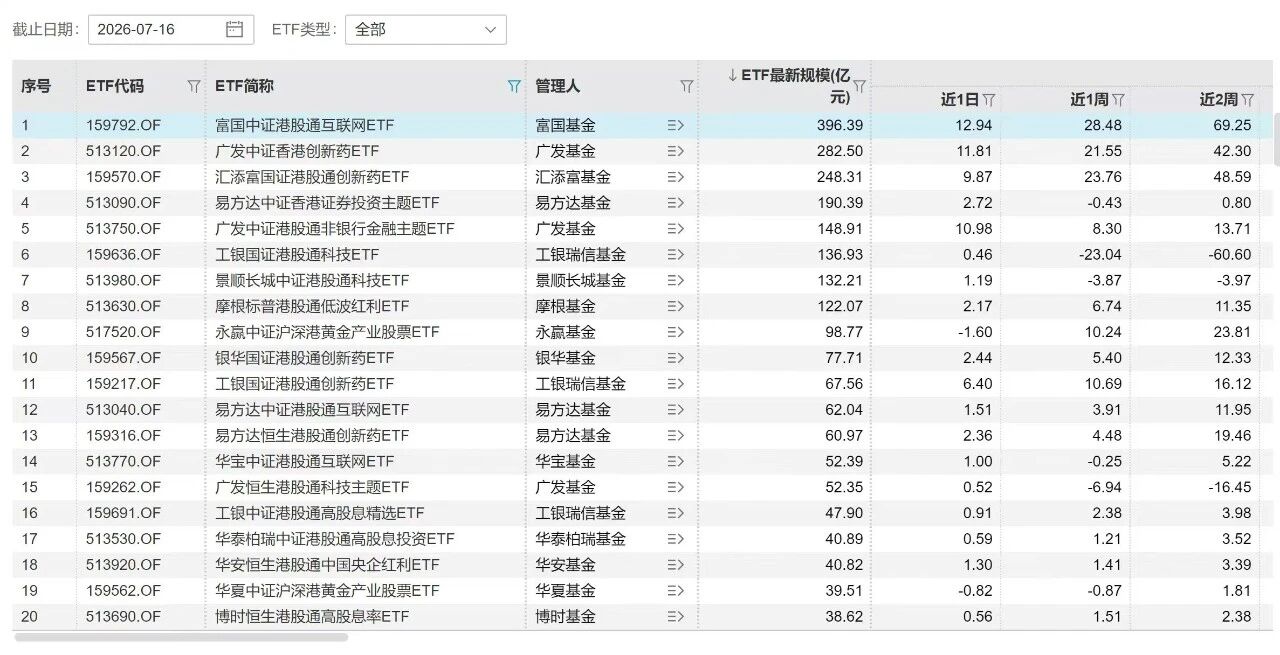Open manager detail icon for 华宝基金

click(675, 461)
